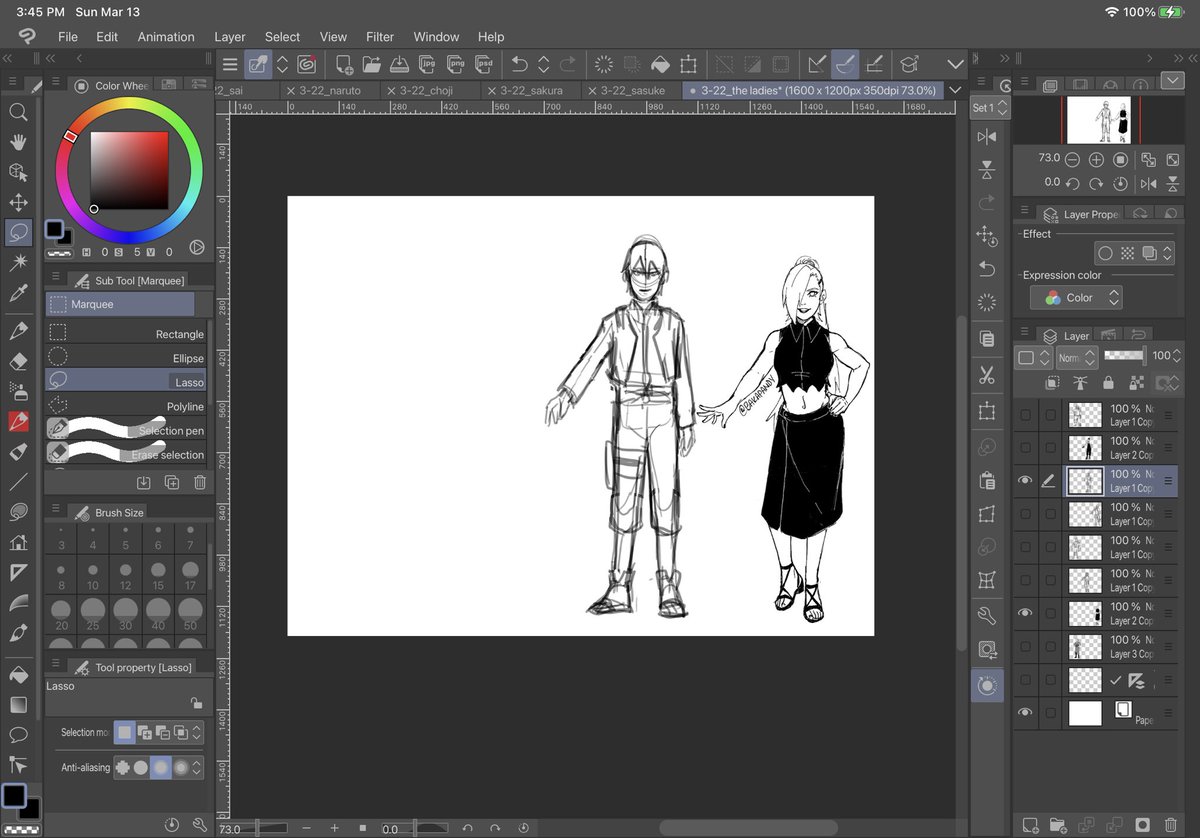This screenshot has width=1200, height=838.
Task: Click the Fill paint bucket in command bar
Action: (660, 64)
